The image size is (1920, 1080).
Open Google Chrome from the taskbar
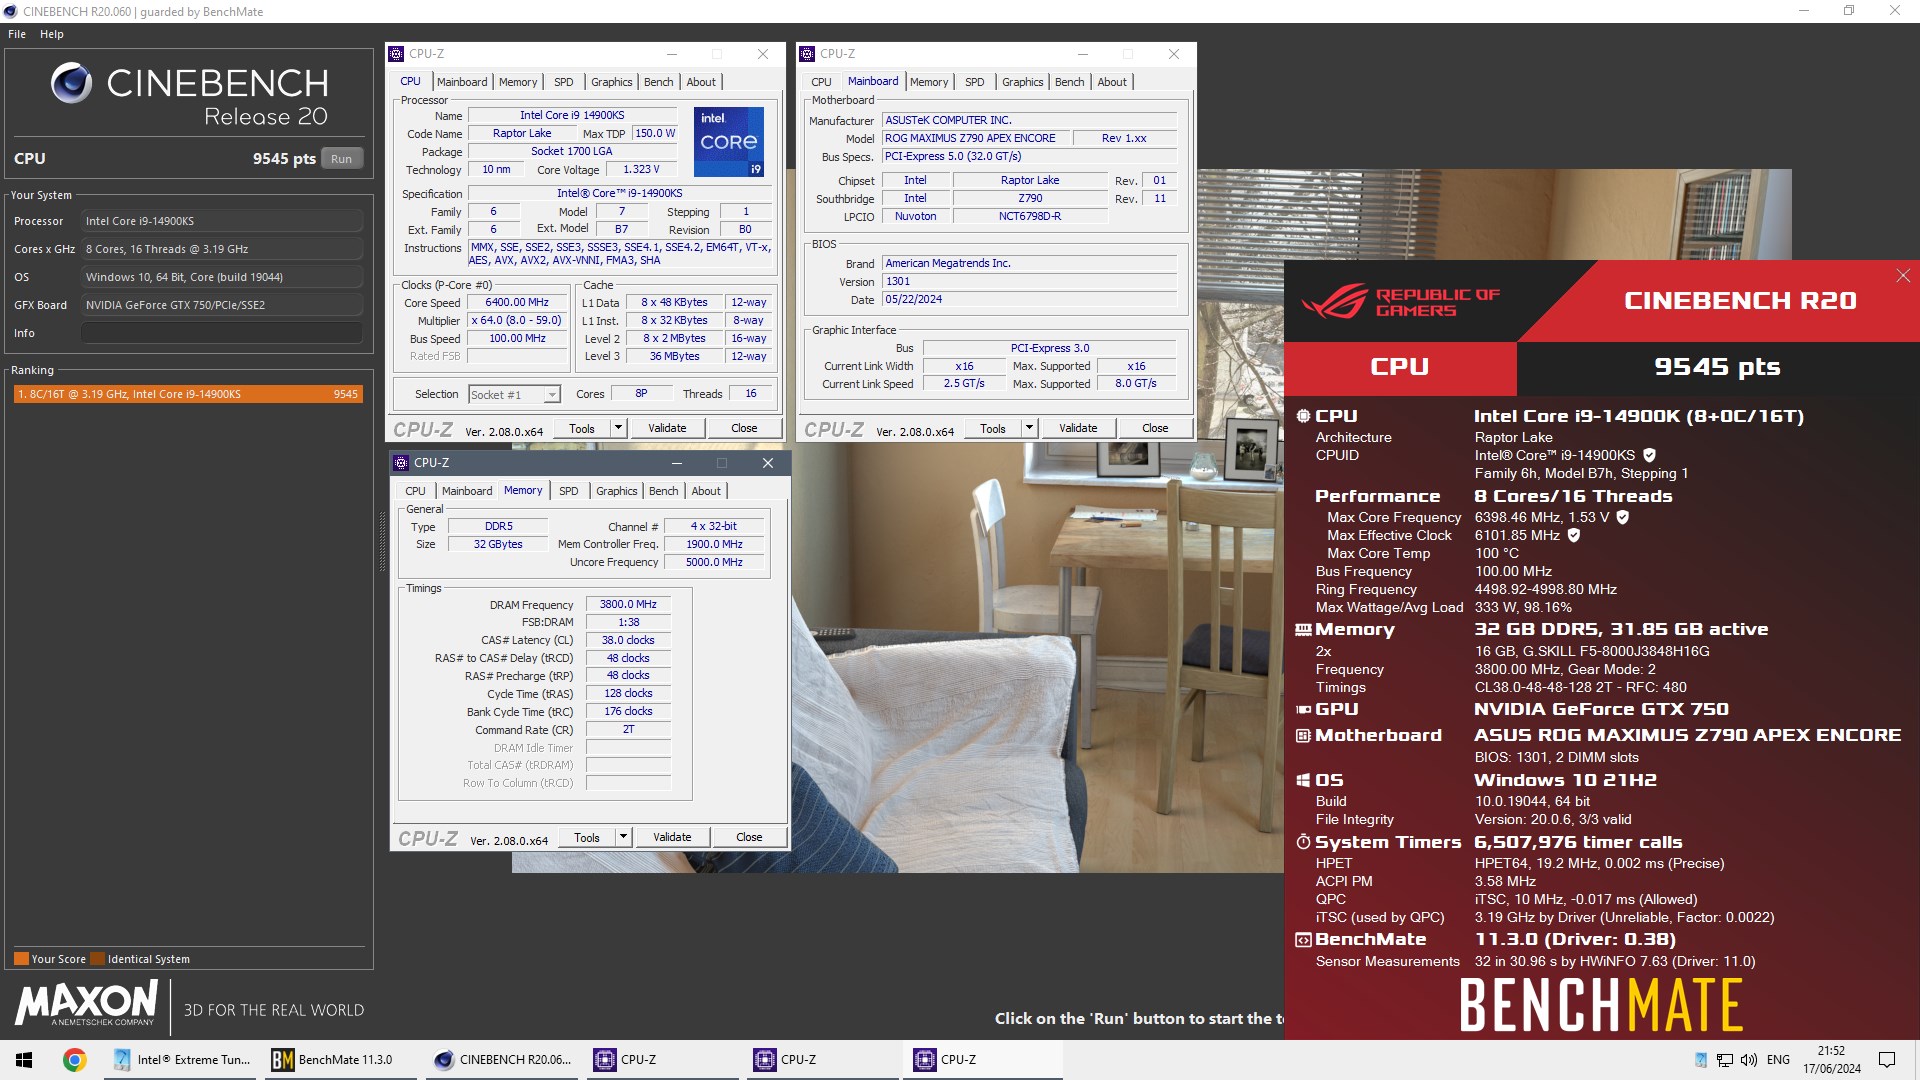pos(74,1060)
